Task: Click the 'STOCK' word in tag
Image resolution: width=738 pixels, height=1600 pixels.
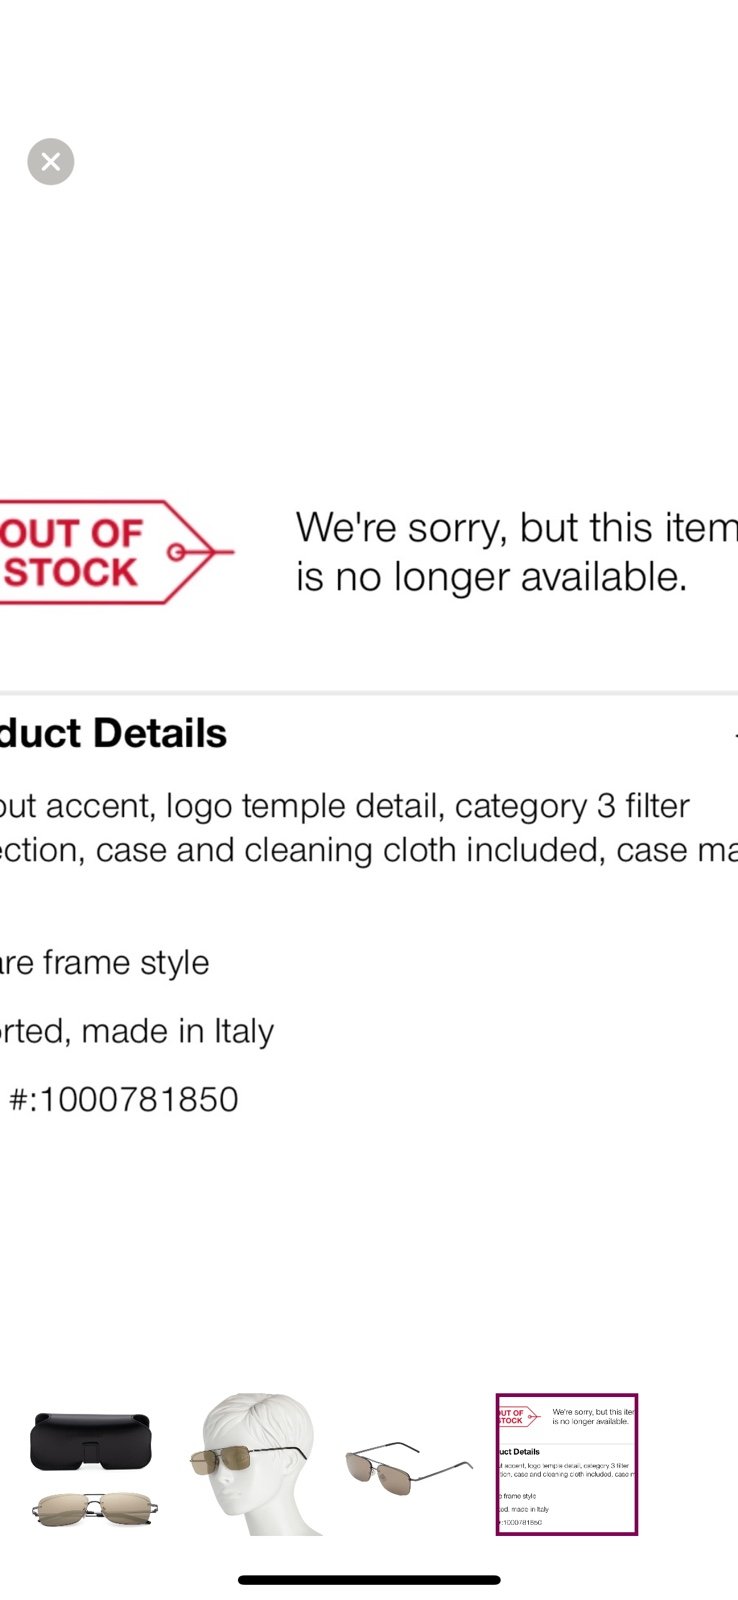Action: [x=70, y=573]
